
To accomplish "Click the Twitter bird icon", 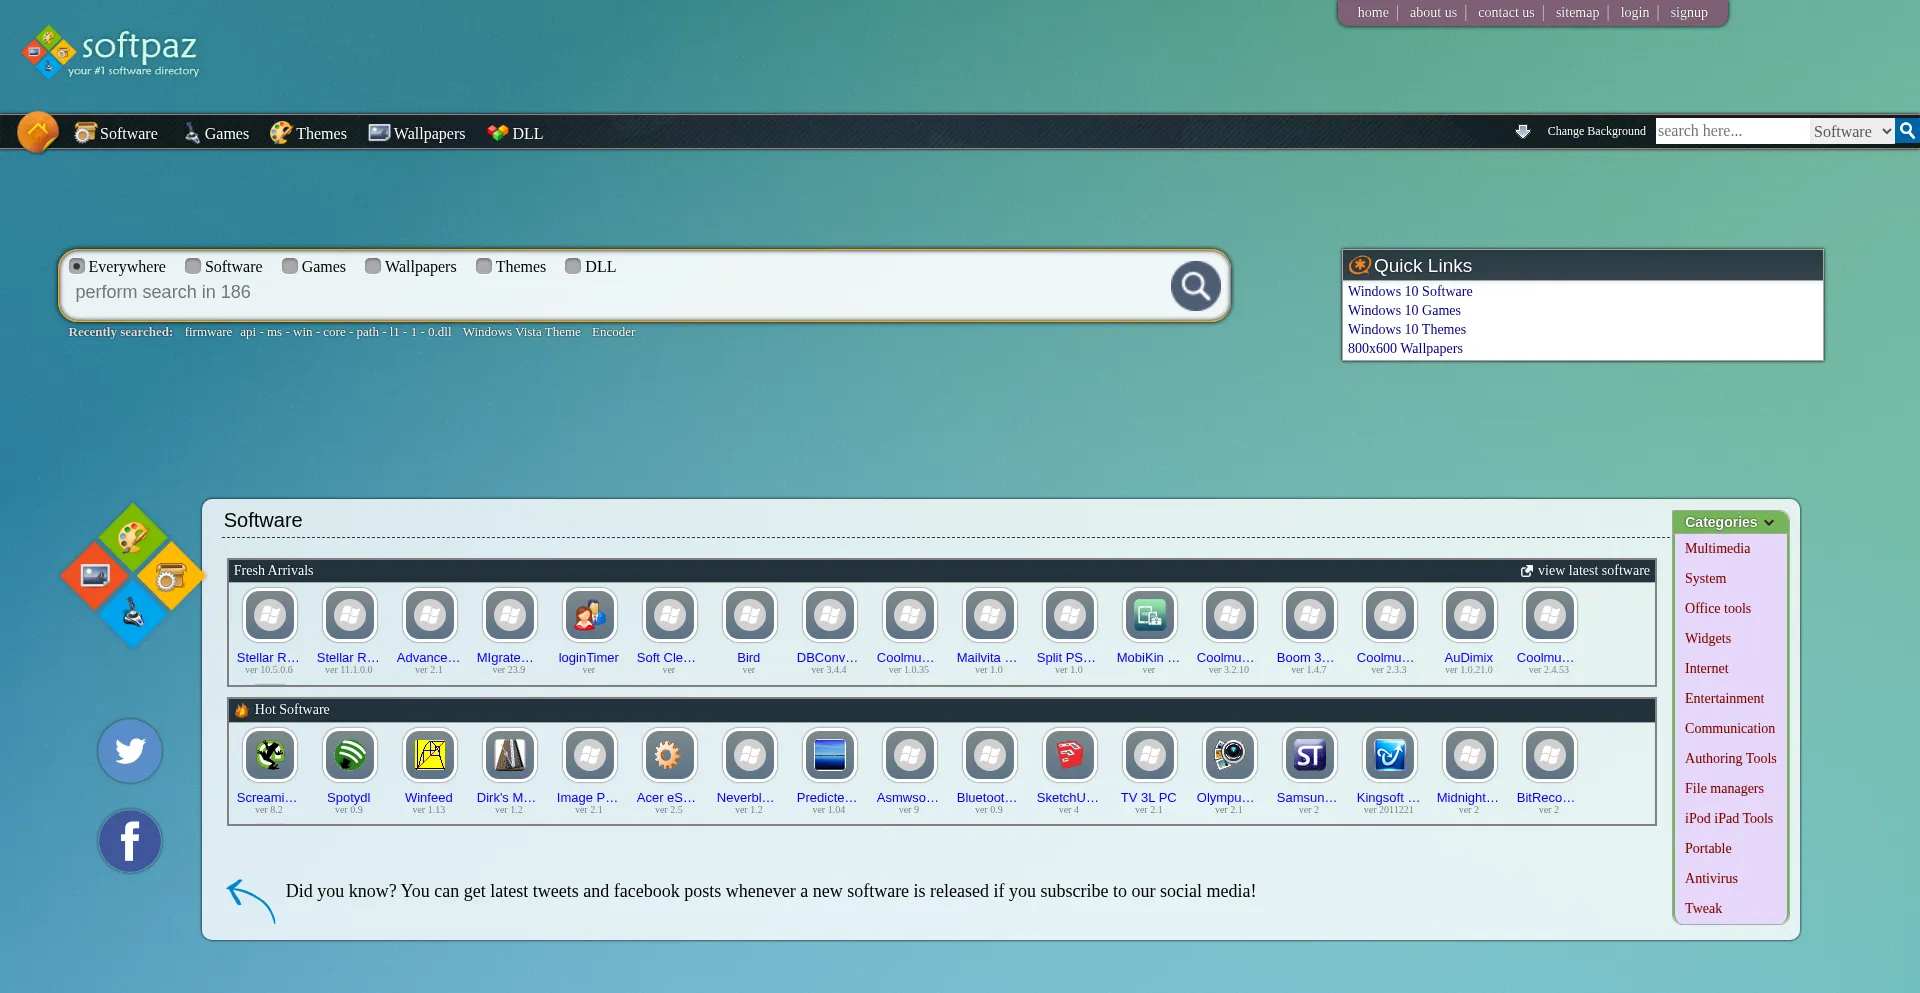I will coord(130,751).
